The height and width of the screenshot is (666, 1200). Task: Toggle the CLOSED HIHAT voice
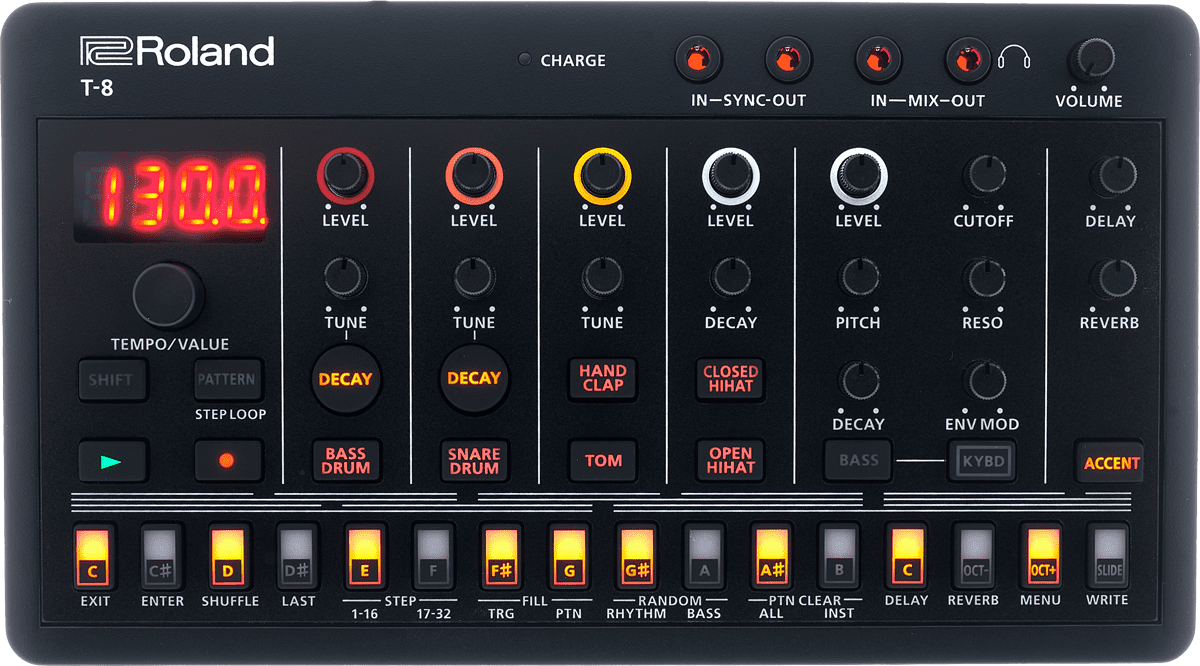[x=729, y=380]
